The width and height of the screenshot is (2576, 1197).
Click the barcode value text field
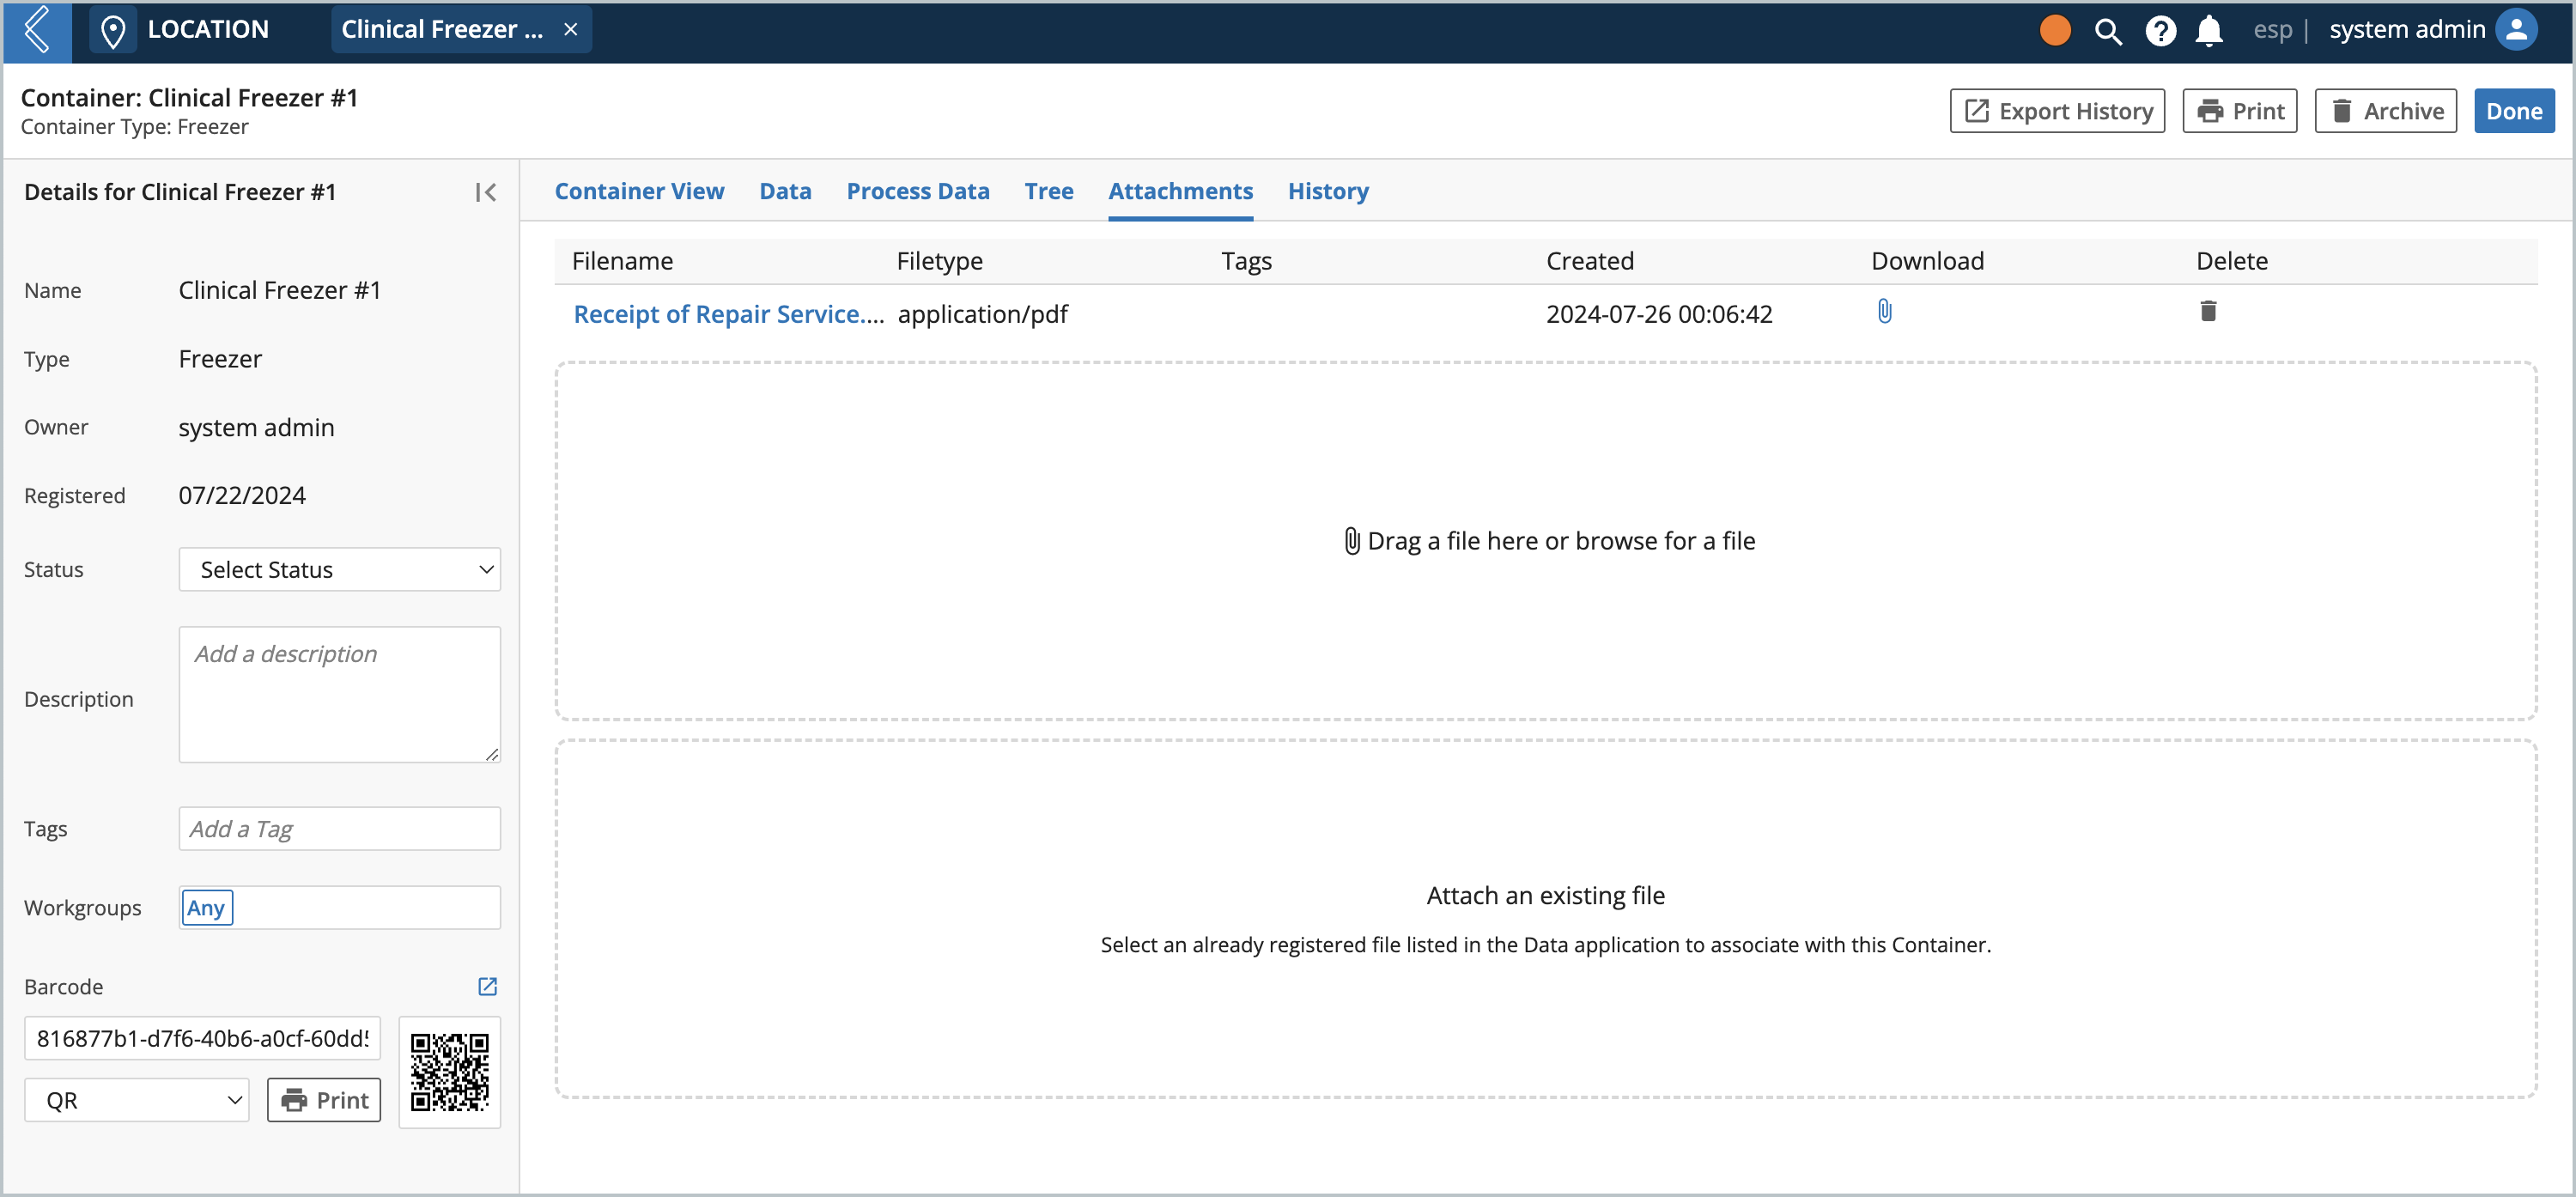coord(202,1038)
